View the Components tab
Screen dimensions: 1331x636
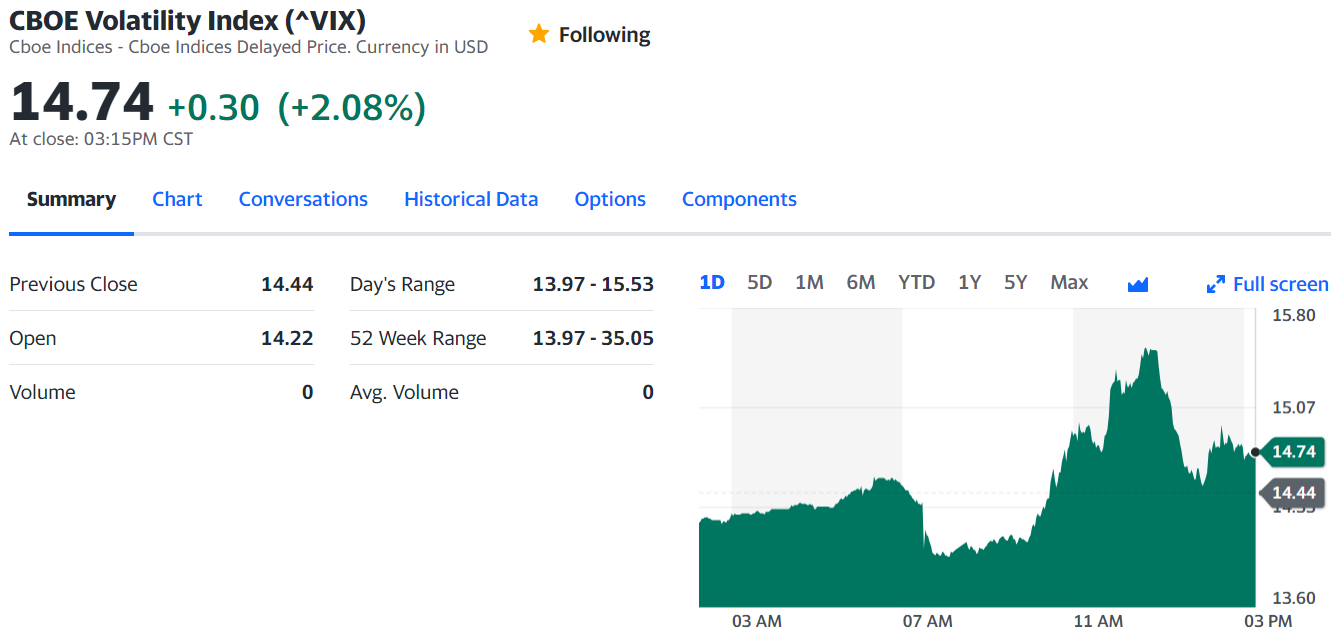[739, 199]
